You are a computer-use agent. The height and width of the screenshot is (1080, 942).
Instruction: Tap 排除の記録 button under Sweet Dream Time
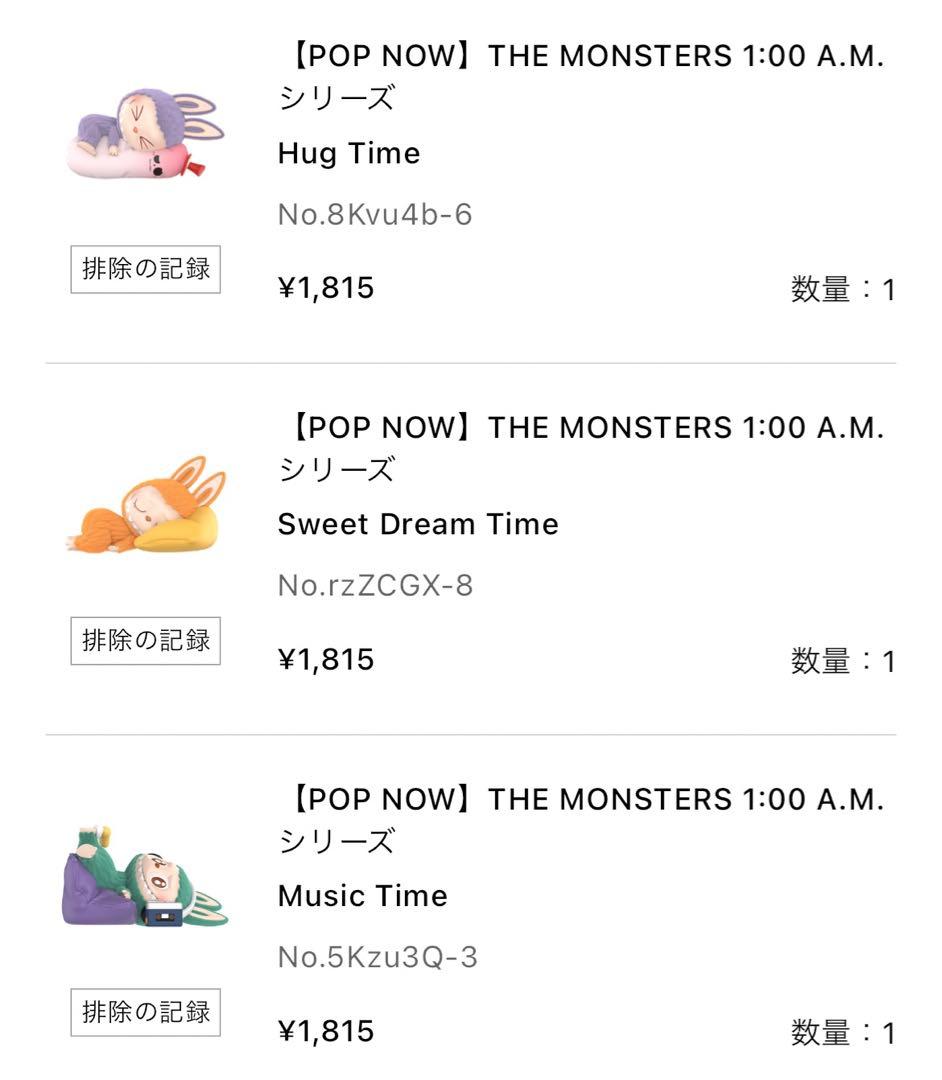click(x=146, y=641)
